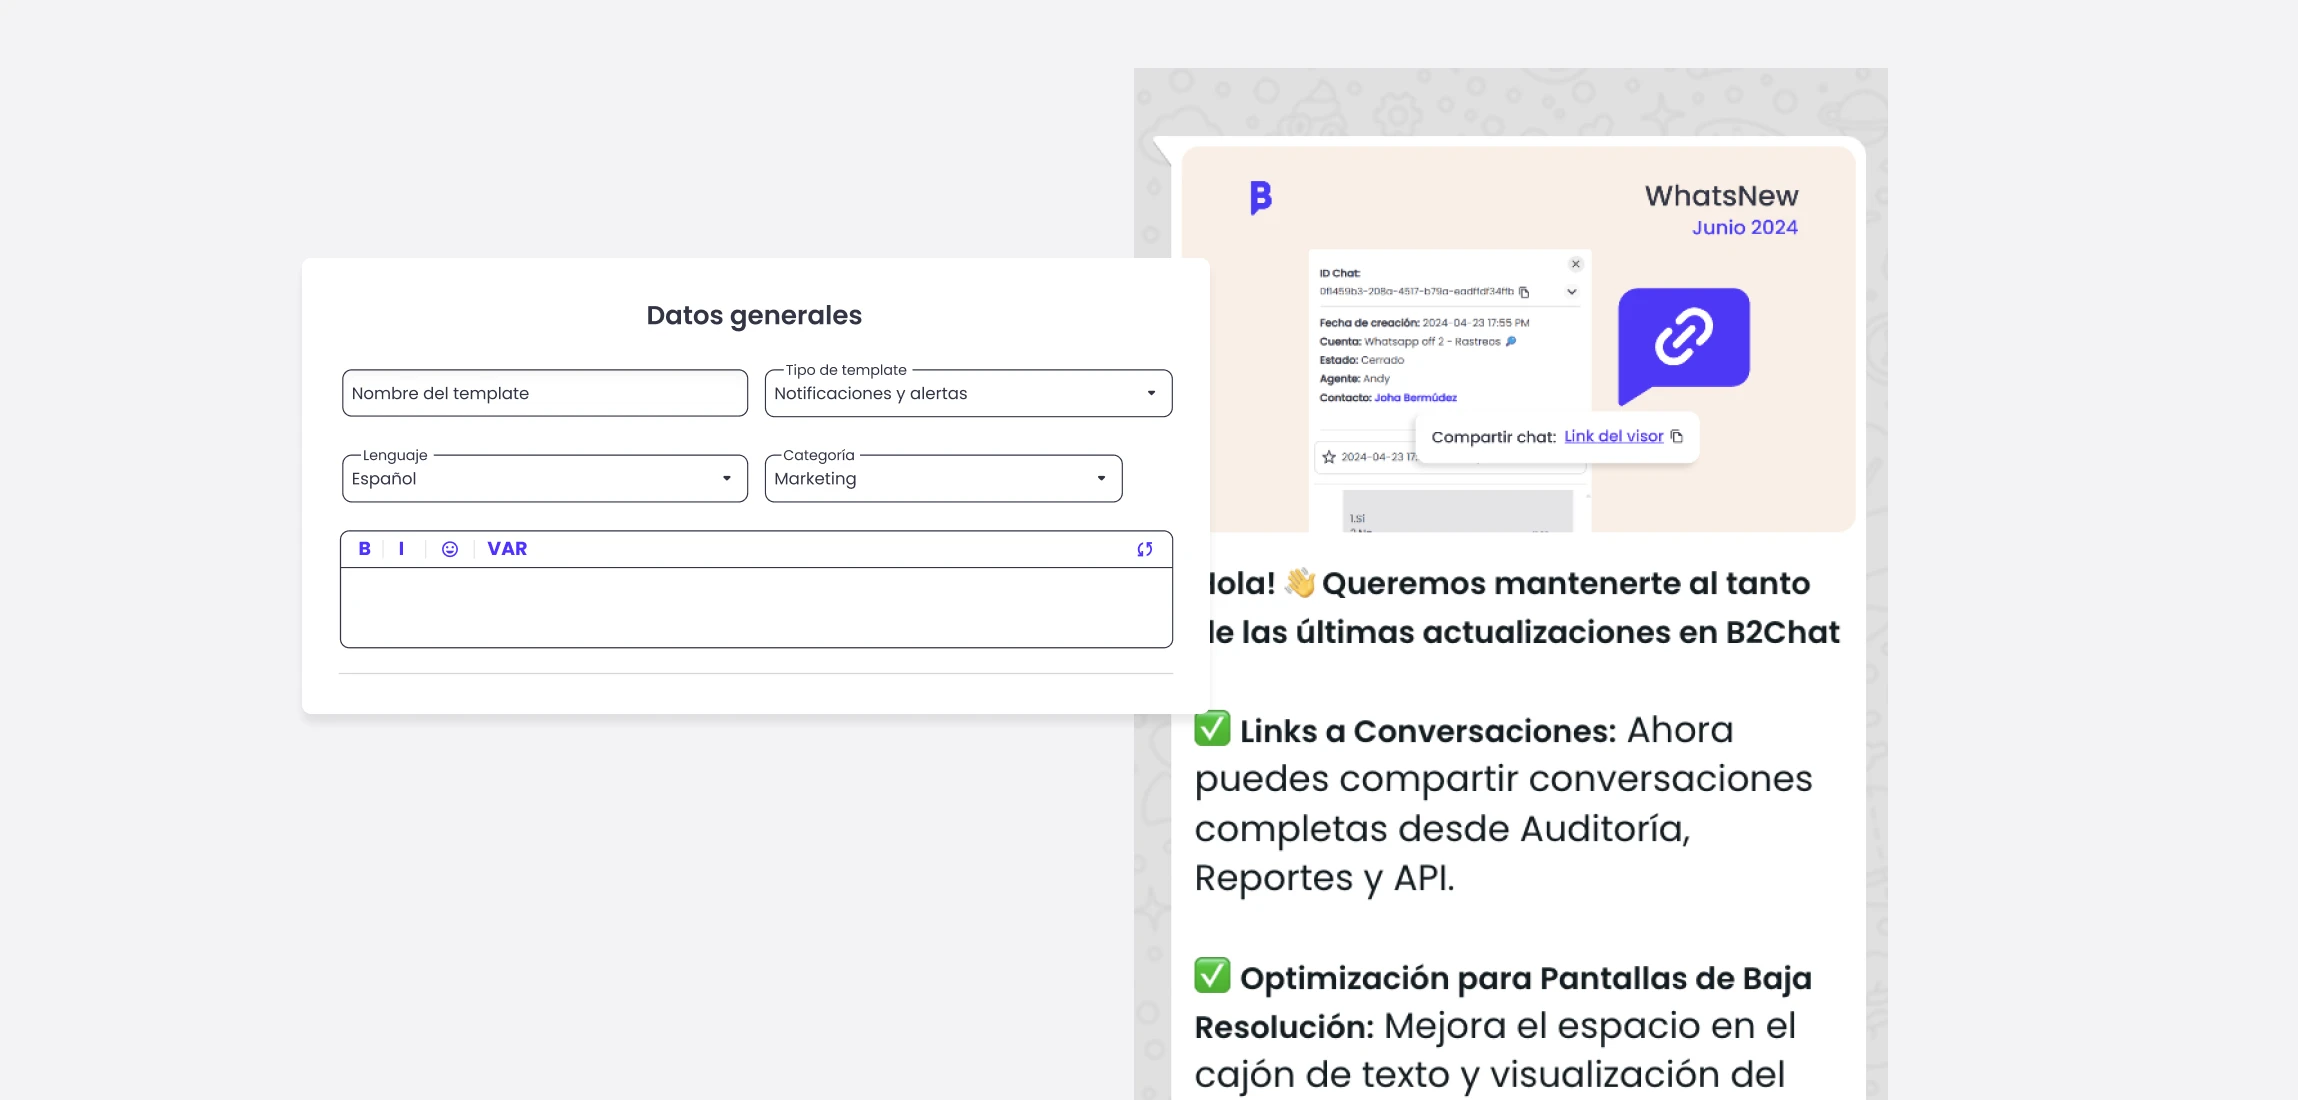Click the copy icon beside Link del visor
Viewport: 2298px width, 1100px height.
[1677, 437]
